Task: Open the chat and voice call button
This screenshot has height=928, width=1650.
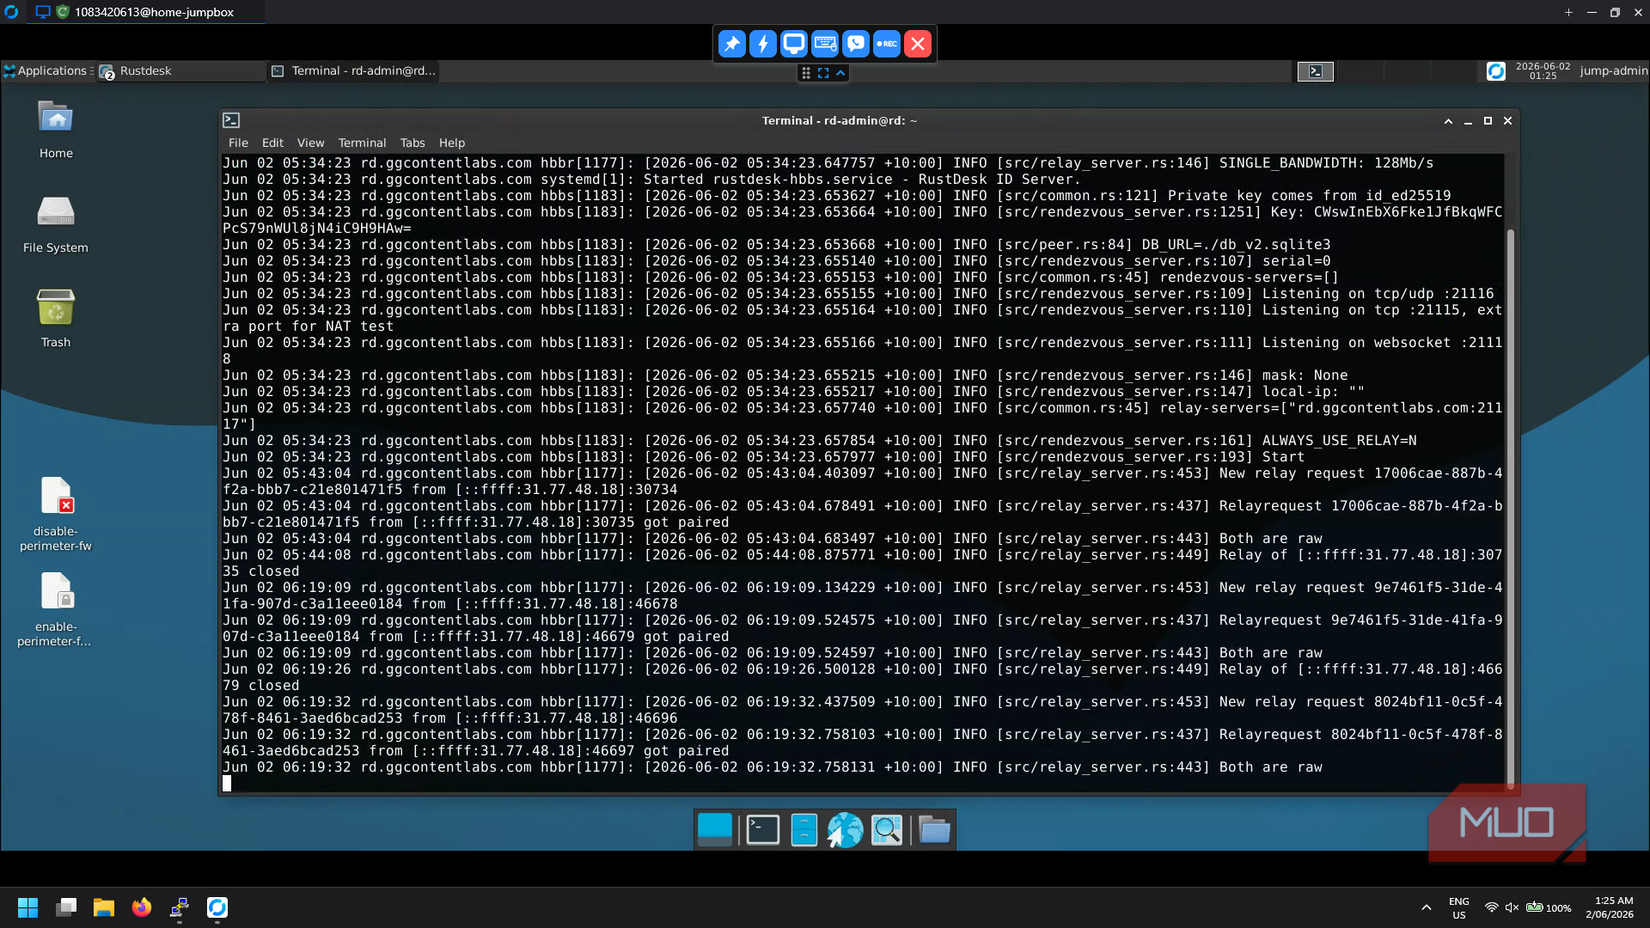Action: click(x=856, y=44)
